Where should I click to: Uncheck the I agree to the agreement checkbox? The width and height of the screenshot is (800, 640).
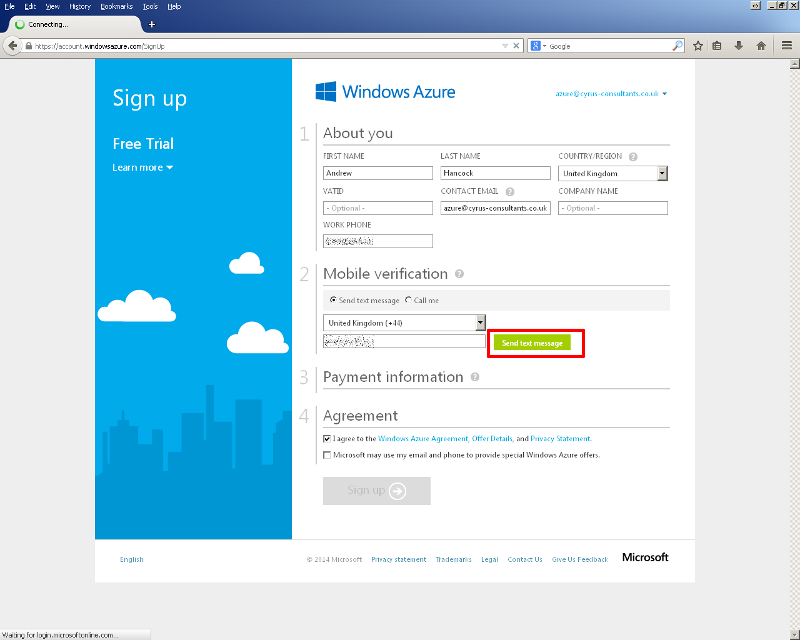tap(327, 439)
